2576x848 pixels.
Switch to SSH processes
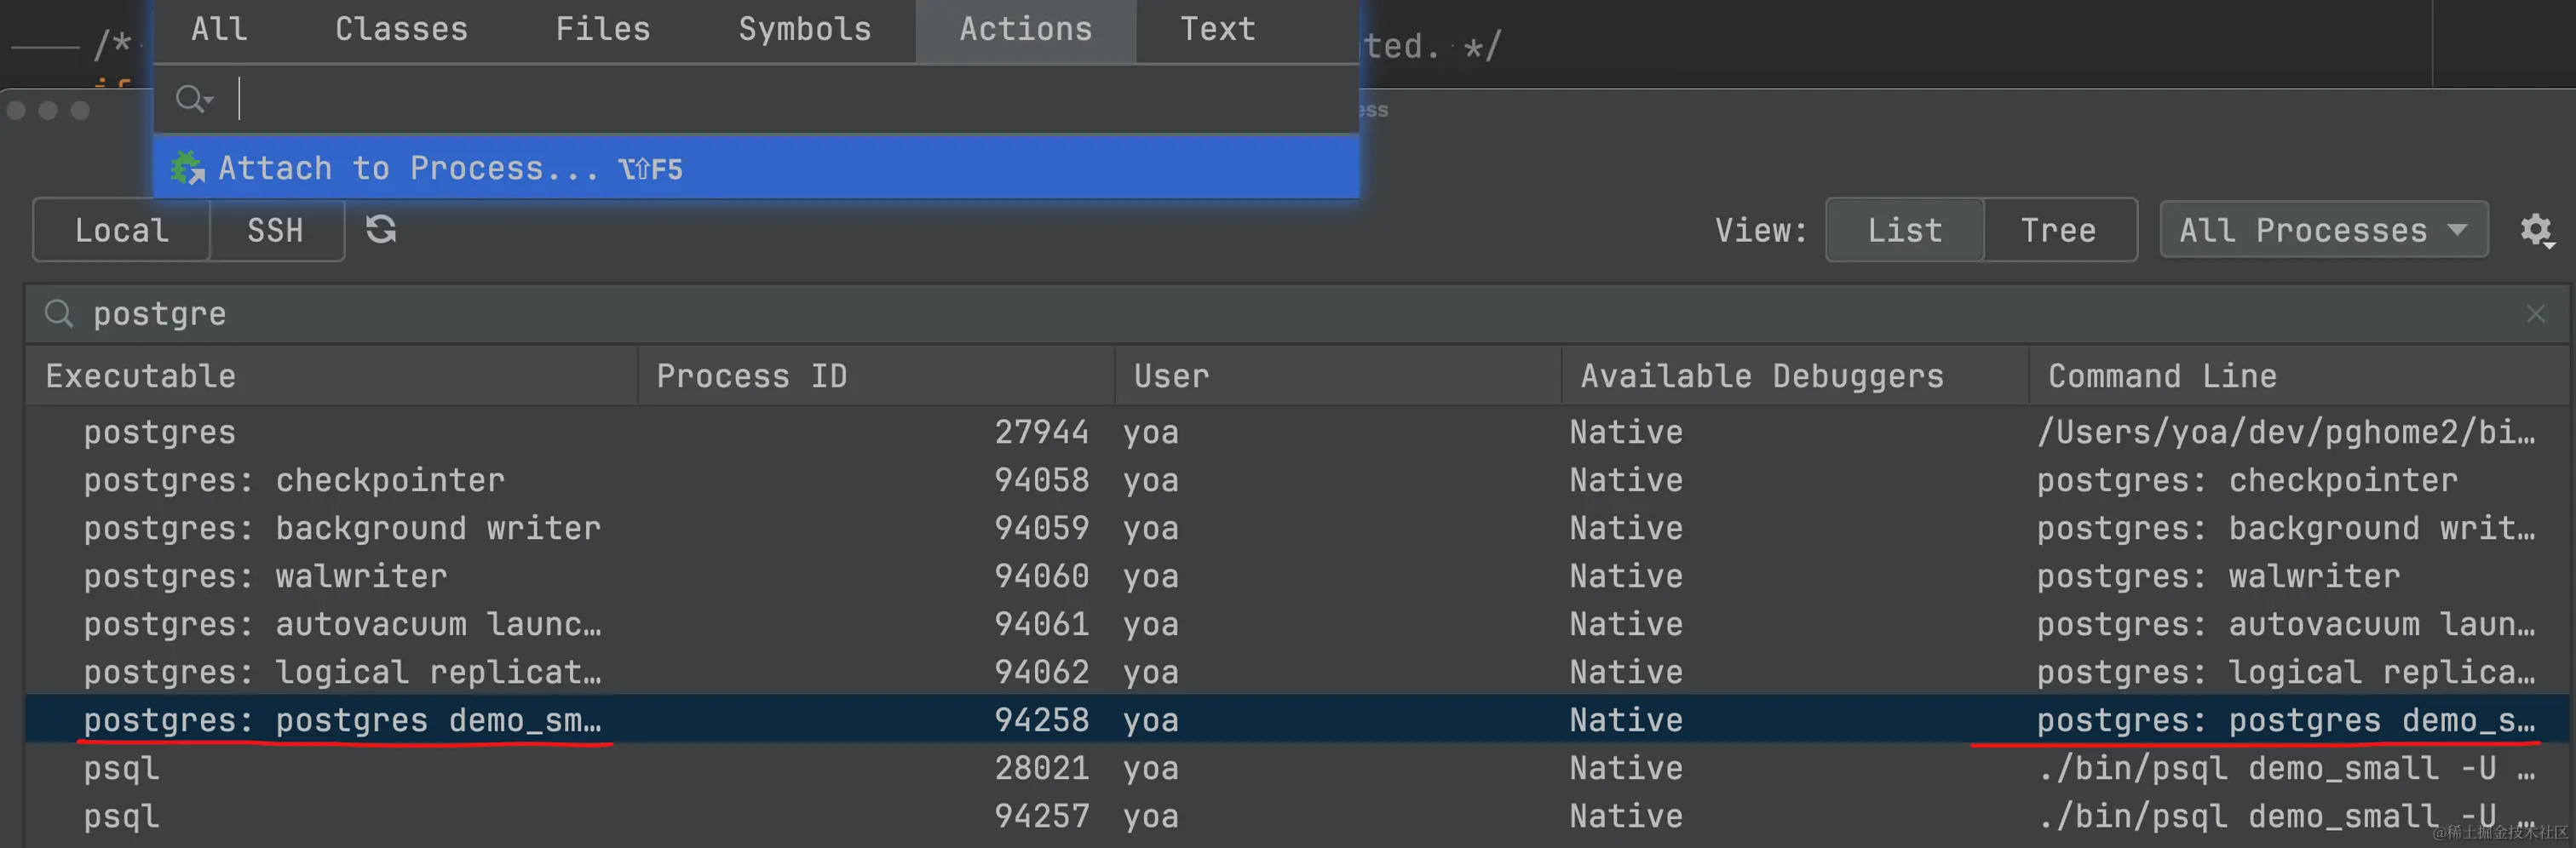pos(275,230)
